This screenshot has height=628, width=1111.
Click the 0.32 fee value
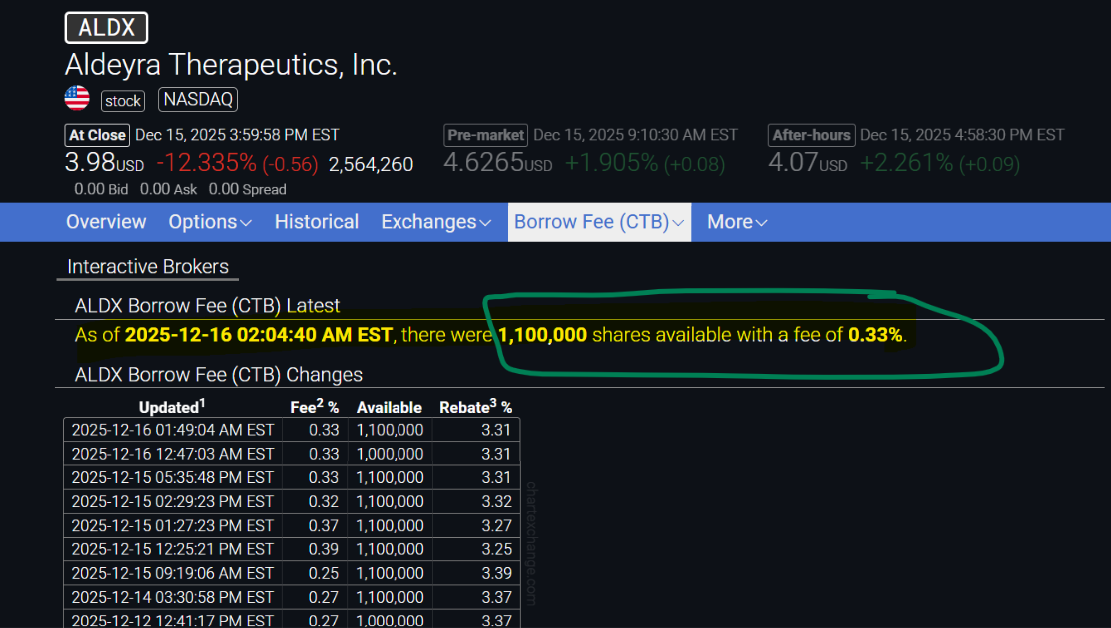[x=324, y=502]
